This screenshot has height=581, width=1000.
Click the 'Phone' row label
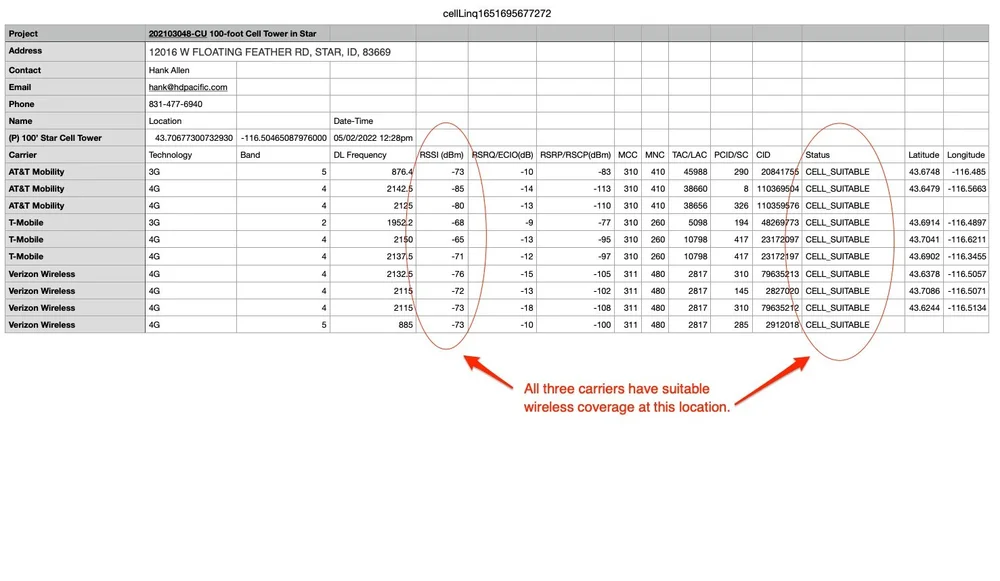click(21, 104)
